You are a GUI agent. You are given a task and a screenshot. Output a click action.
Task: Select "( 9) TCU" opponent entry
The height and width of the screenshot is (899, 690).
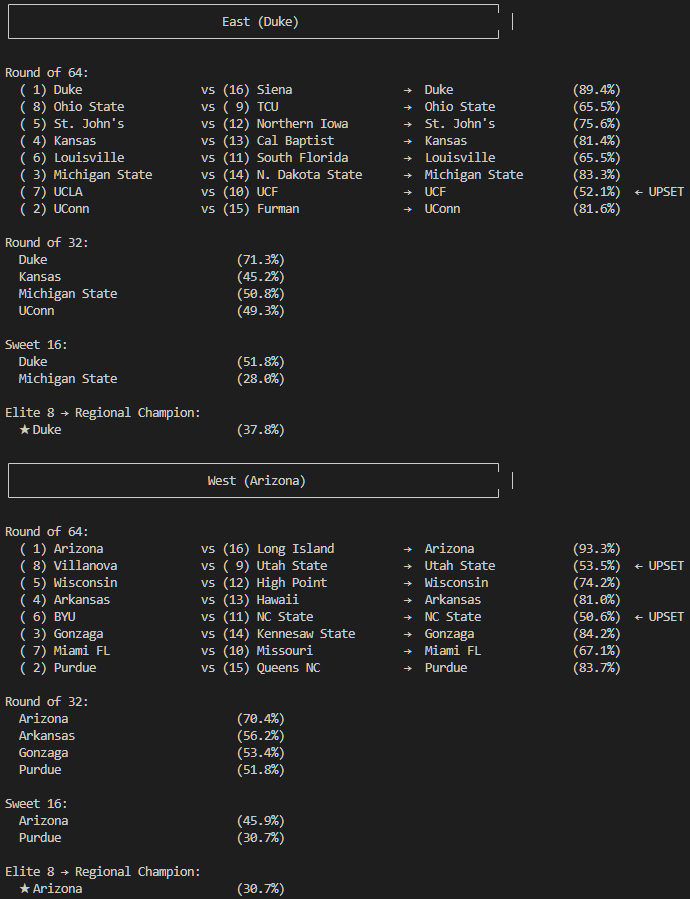pos(251,107)
